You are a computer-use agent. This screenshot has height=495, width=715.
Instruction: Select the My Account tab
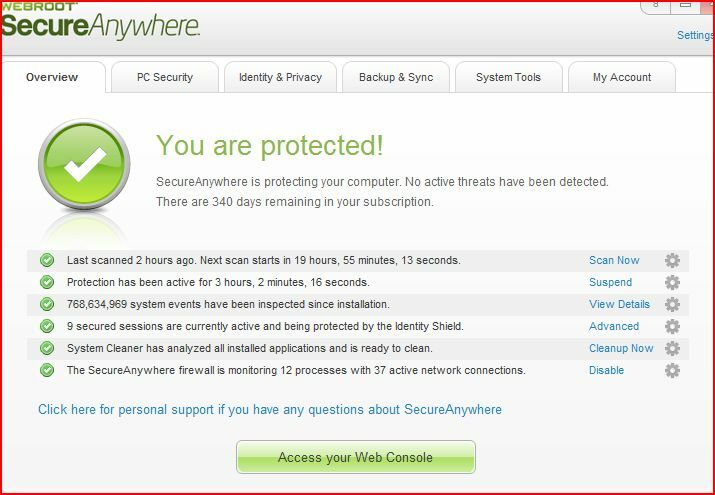[x=622, y=77]
